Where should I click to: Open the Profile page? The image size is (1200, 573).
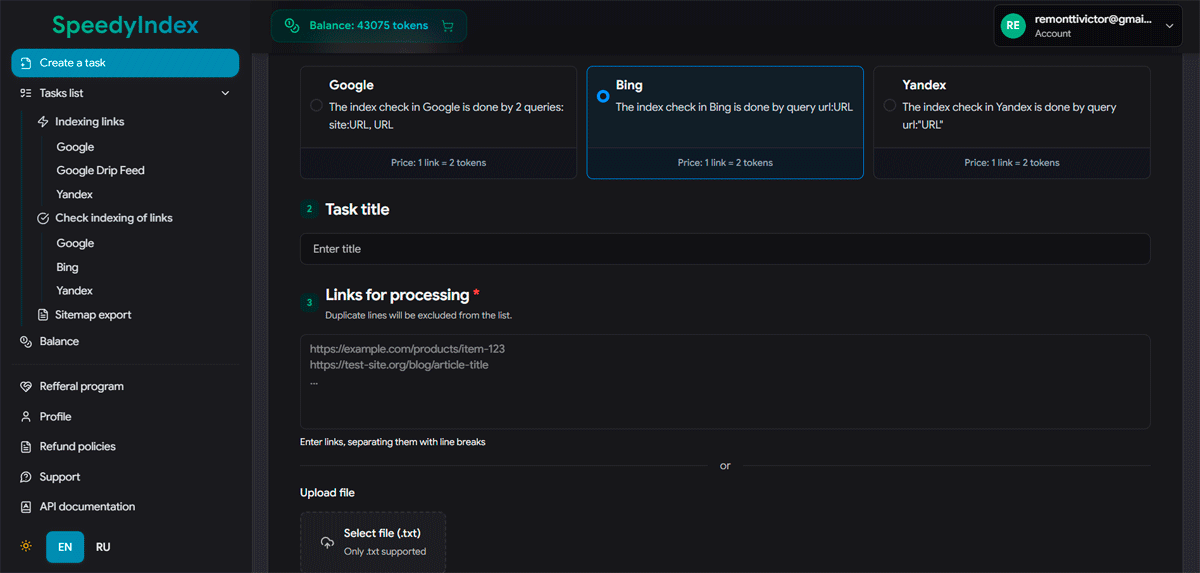click(x=55, y=417)
